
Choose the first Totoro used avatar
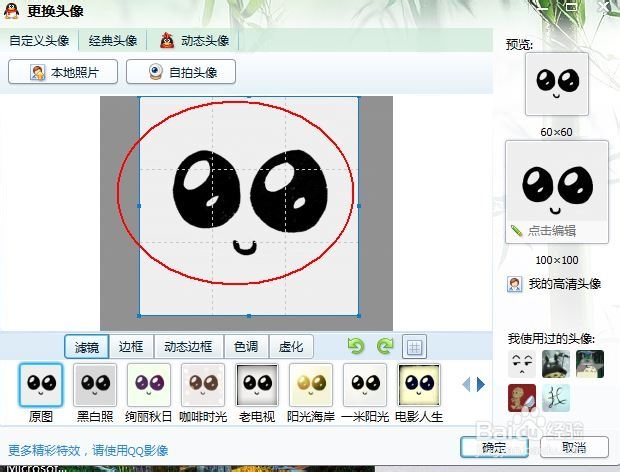coord(556,364)
